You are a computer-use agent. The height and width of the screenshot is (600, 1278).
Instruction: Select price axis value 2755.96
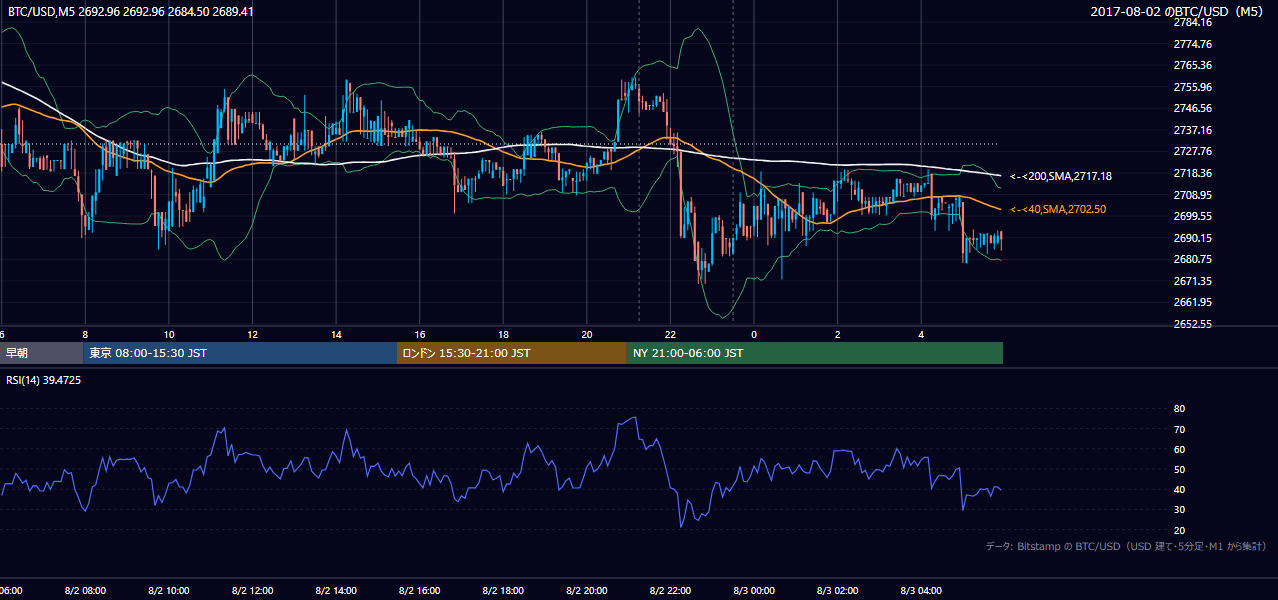(x=1192, y=87)
